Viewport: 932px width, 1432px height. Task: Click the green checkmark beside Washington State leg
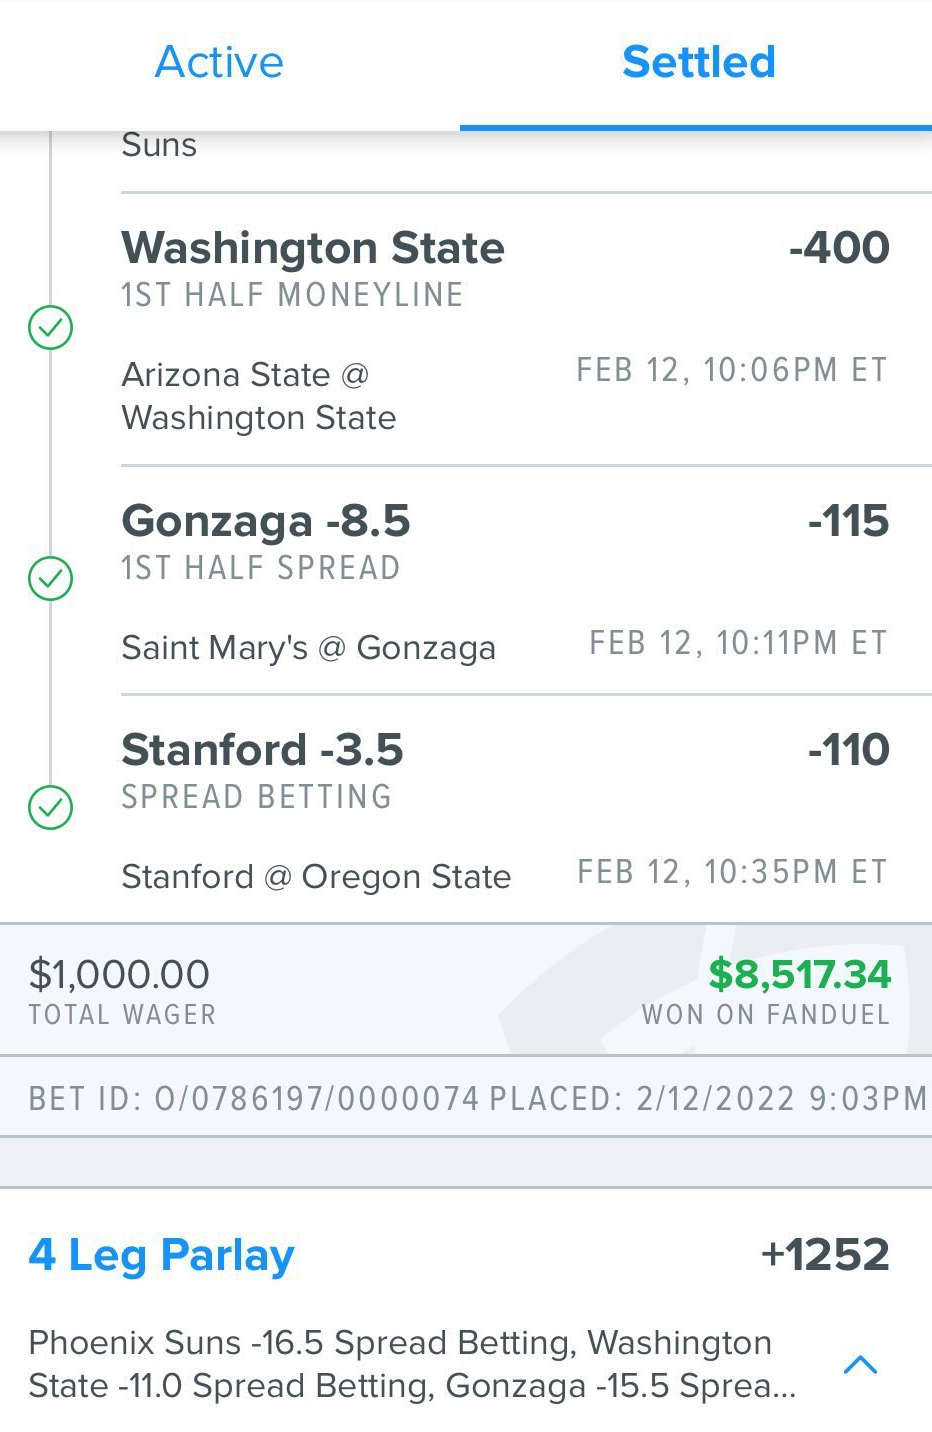coord(50,327)
